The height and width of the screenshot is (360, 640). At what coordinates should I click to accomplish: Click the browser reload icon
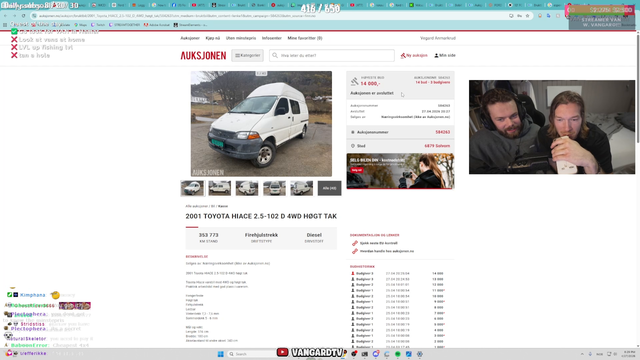[x=23, y=16]
